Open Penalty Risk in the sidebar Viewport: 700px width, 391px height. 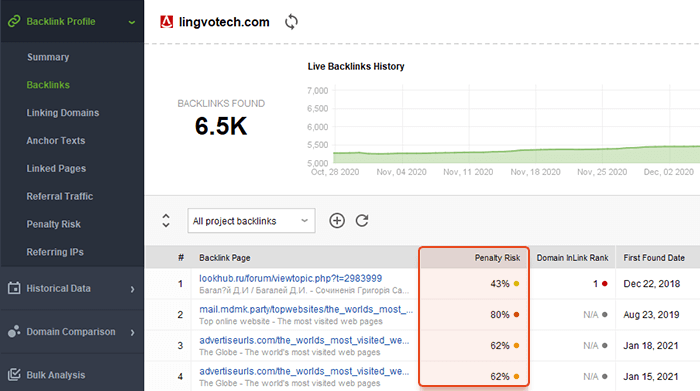(x=53, y=224)
